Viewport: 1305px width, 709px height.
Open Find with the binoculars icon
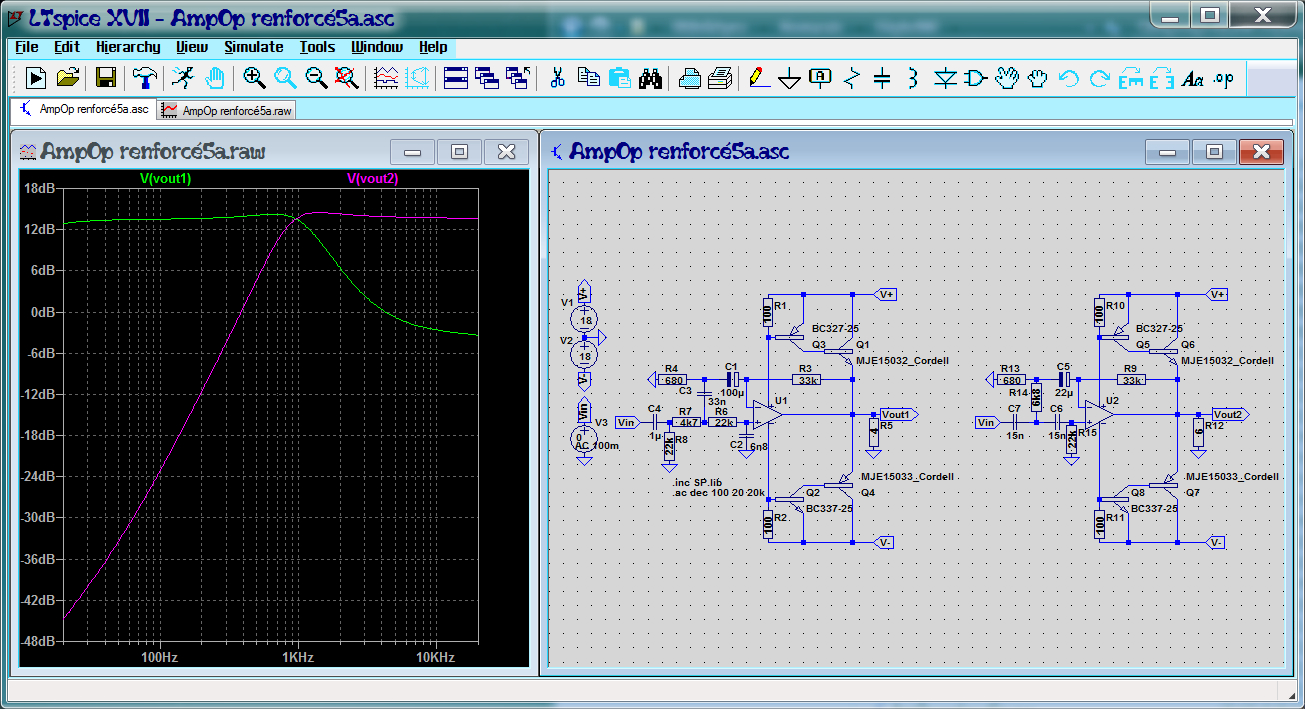[x=651, y=78]
